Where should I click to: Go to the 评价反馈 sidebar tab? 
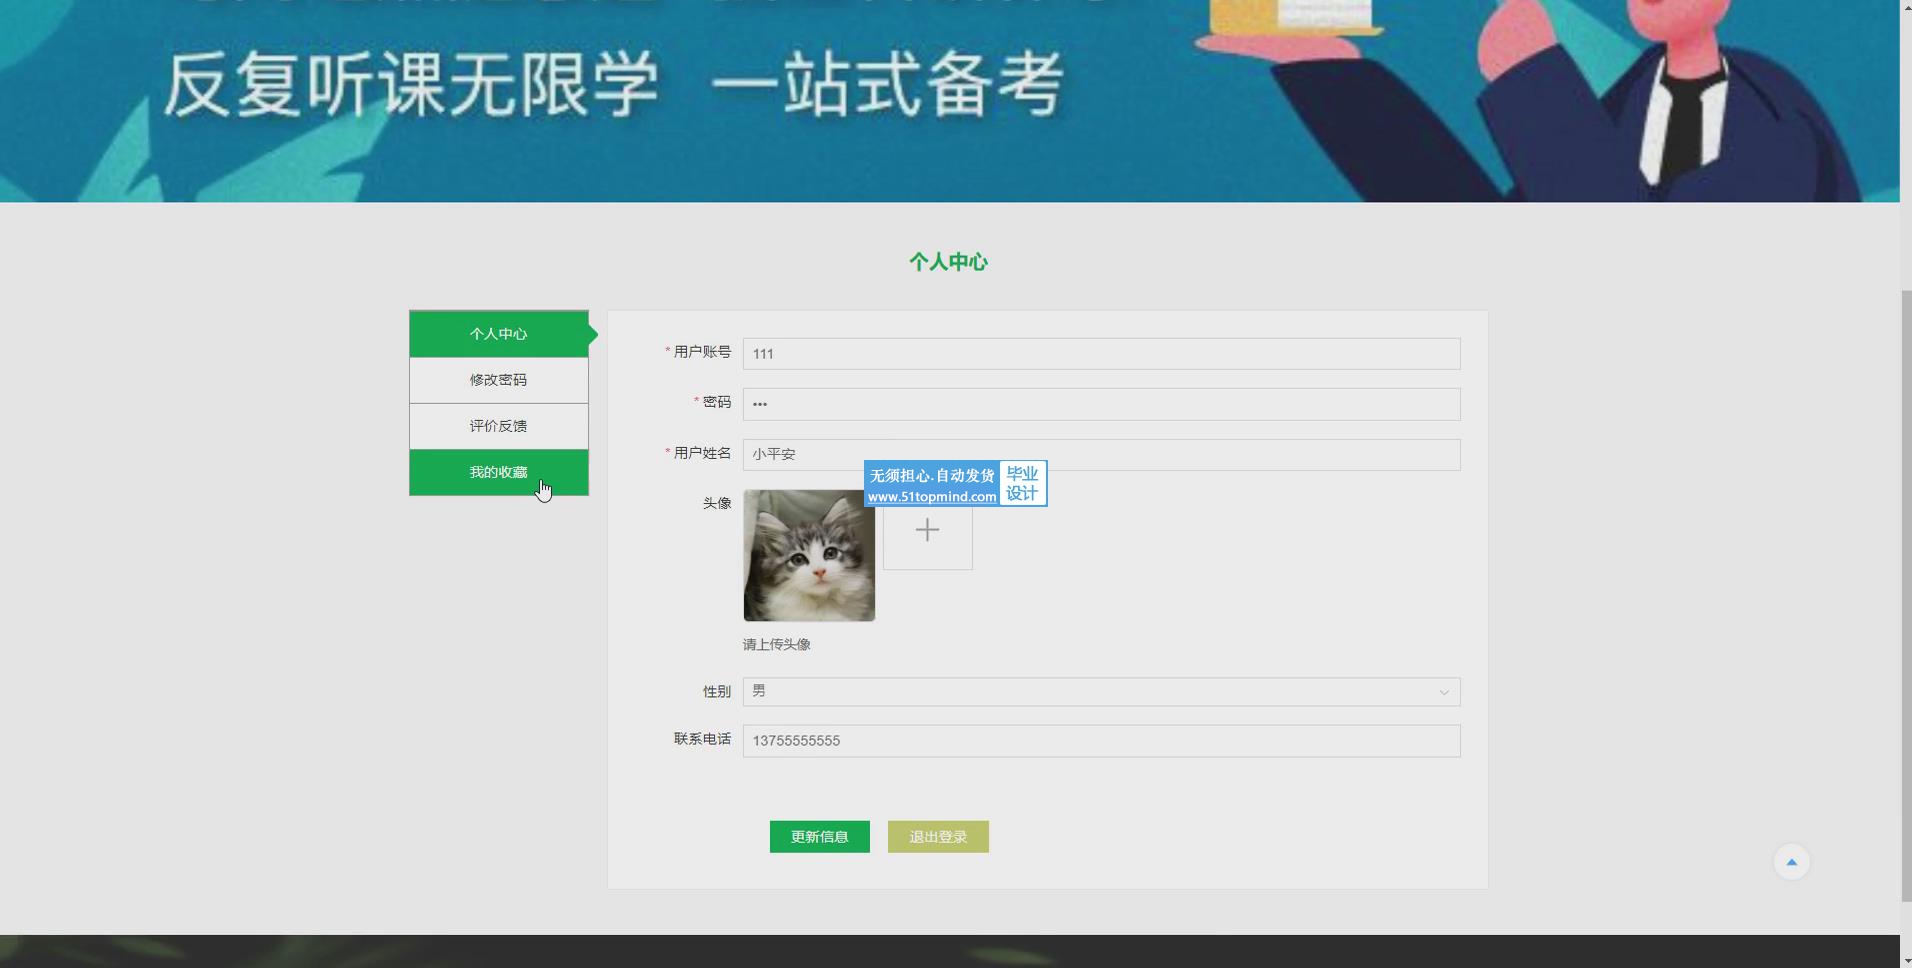(498, 426)
